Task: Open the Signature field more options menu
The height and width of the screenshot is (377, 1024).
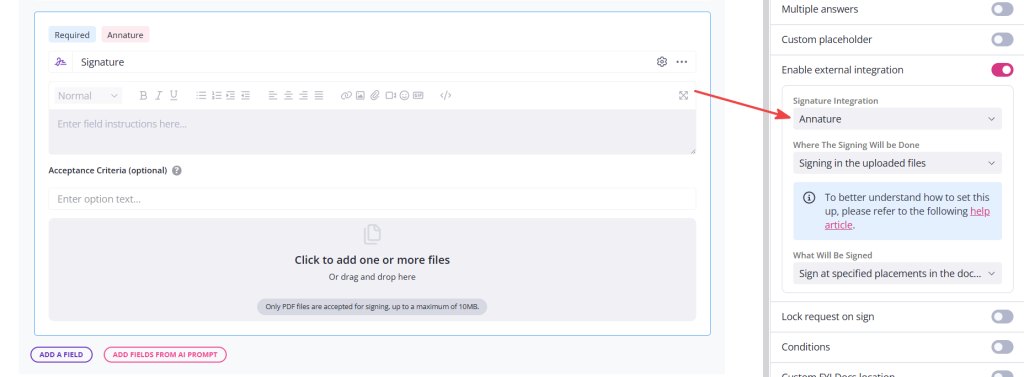Action: tap(682, 62)
